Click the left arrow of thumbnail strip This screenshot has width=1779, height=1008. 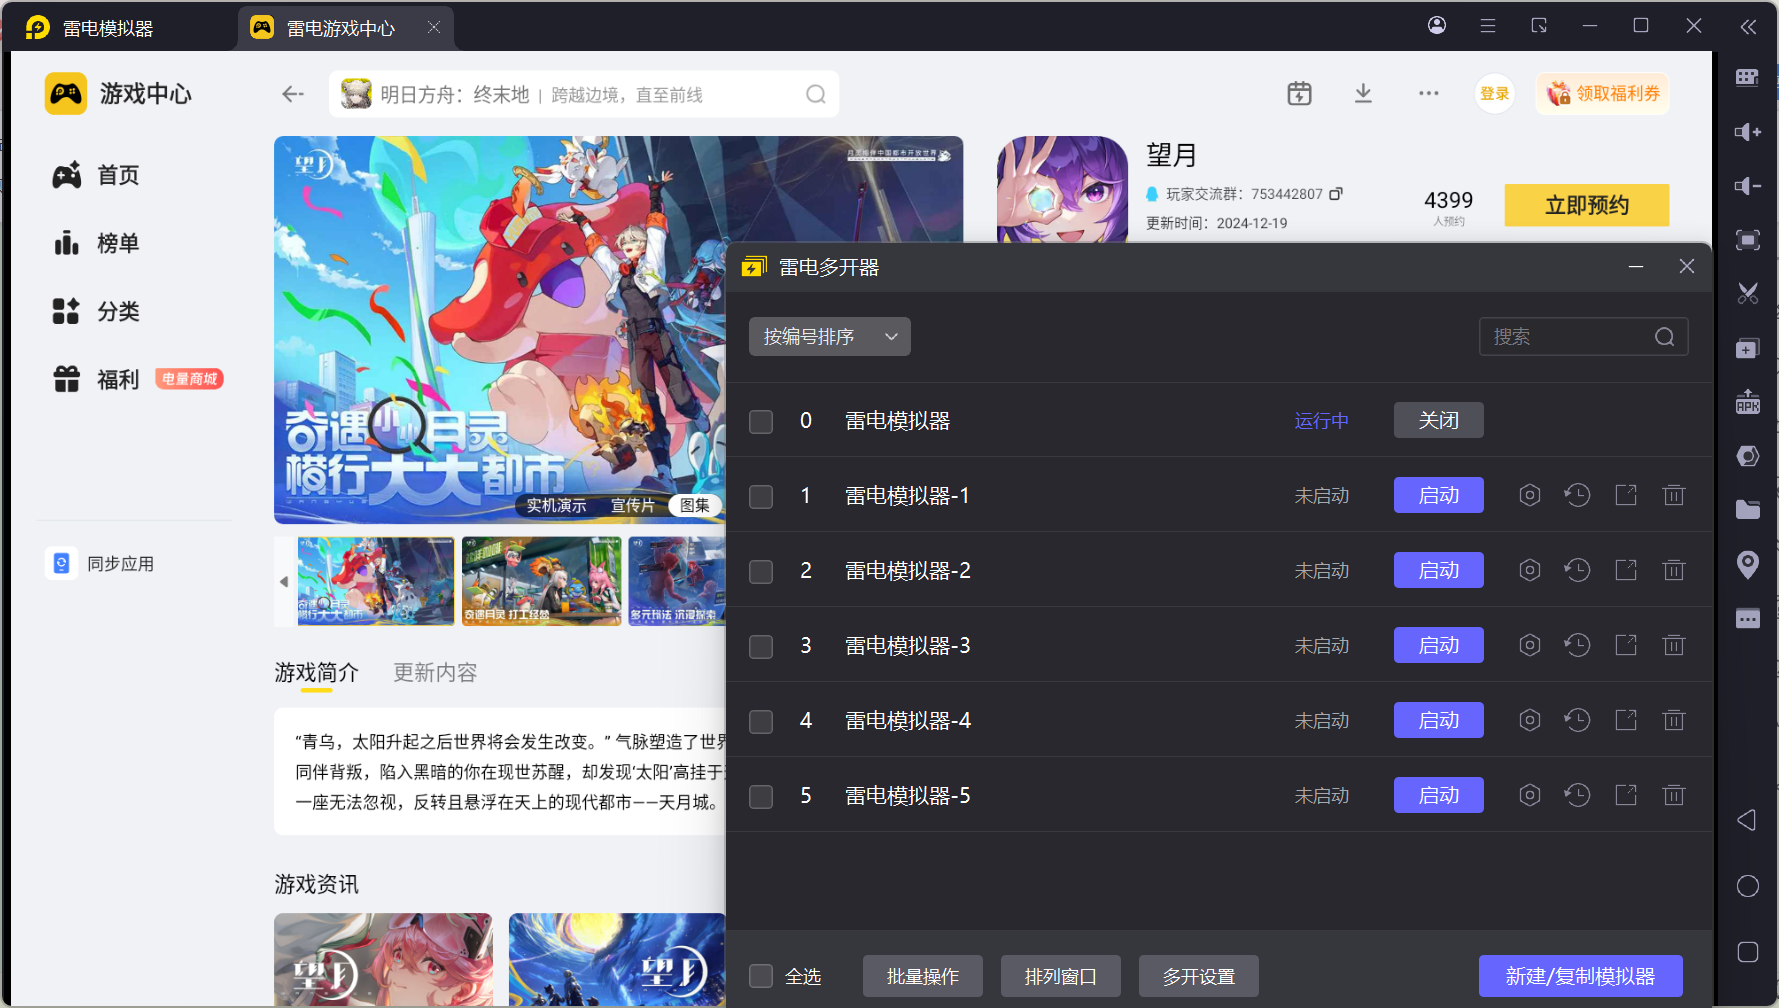coord(284,582)
